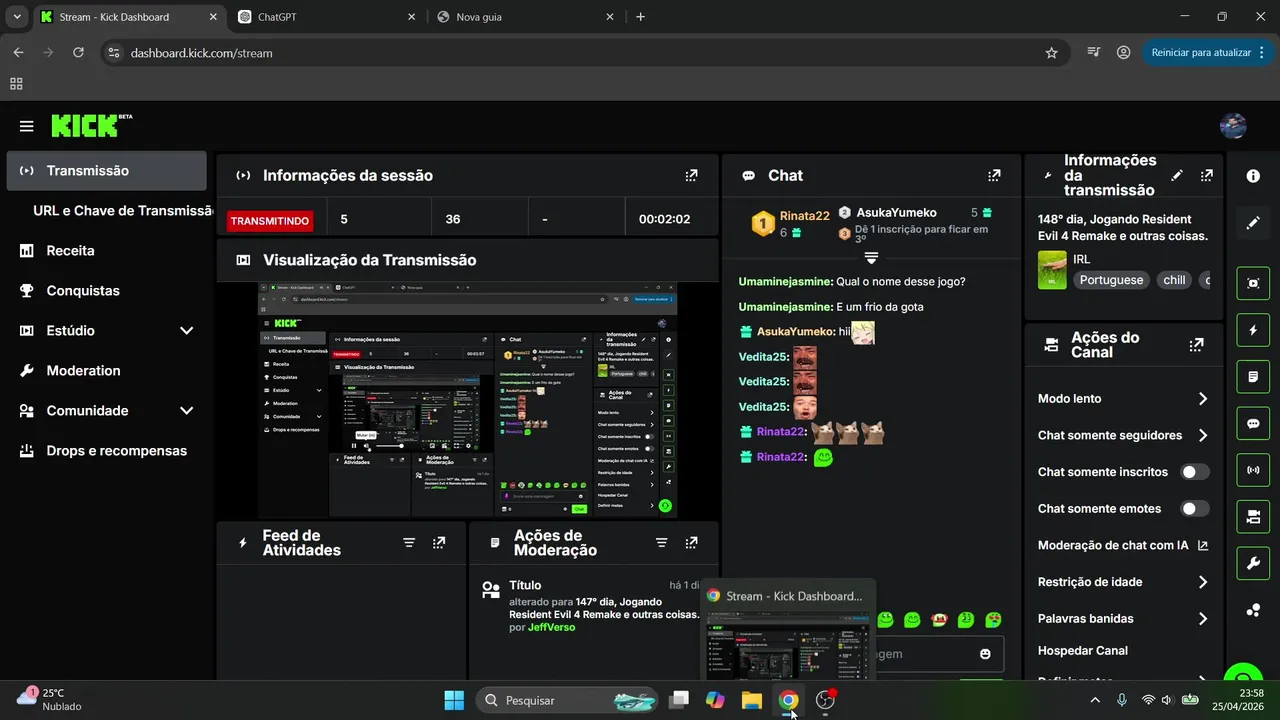Click Hospedar Canal action

pyautogui.click(x=1083, y=650)
